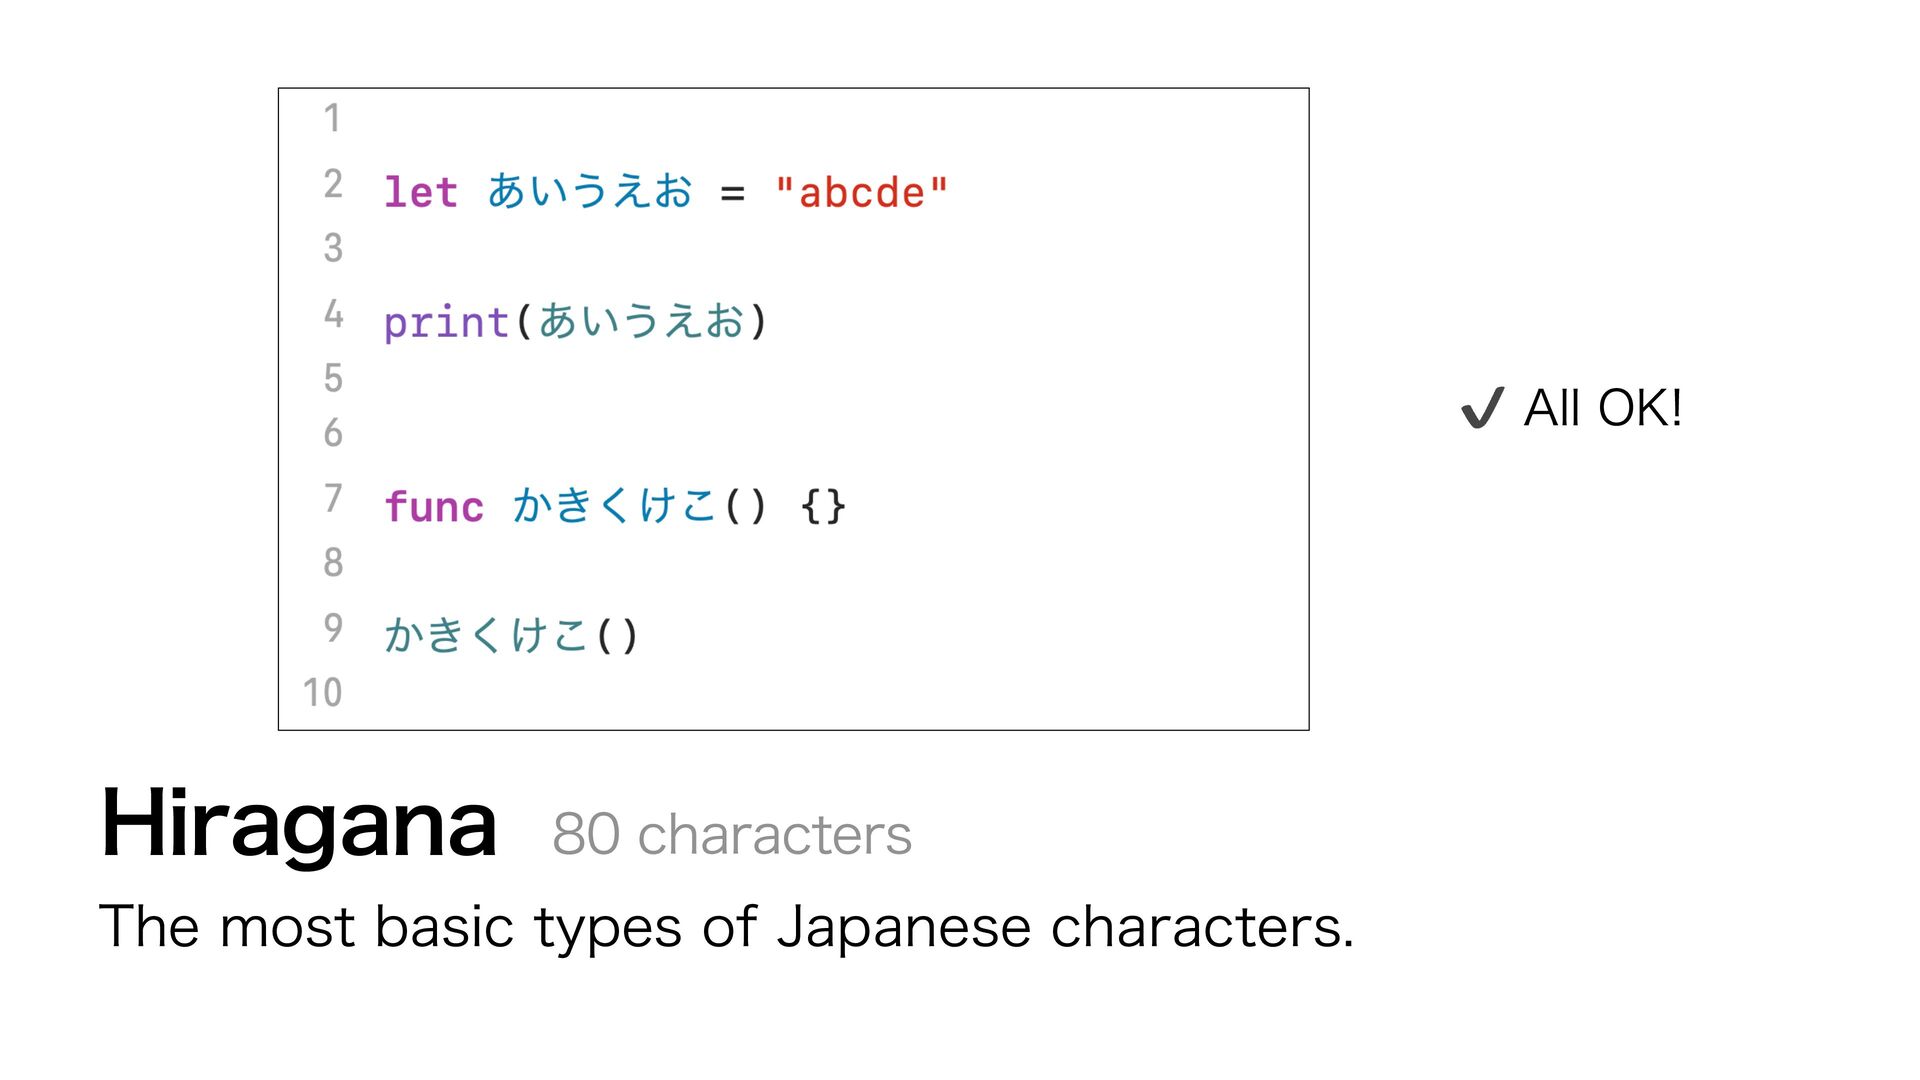Click the Hiragana heading
This screenshot has height=1080, width=1920.
point(299,824)
